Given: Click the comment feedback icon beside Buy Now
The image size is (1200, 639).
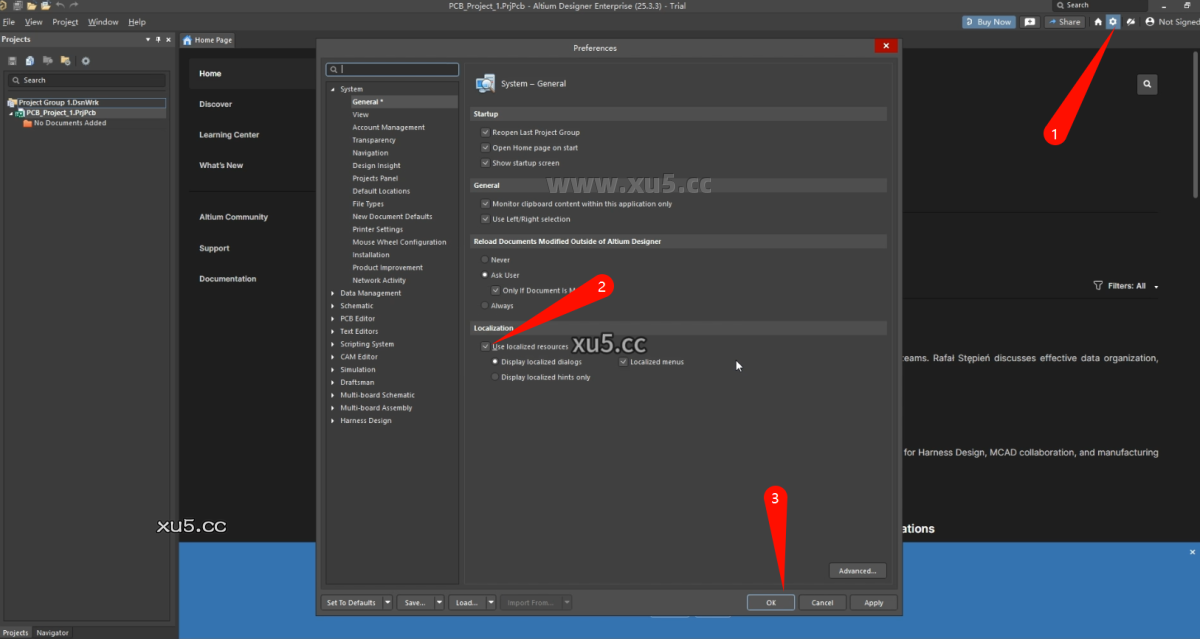Looking at the screenshot, I should [1029, 20].
